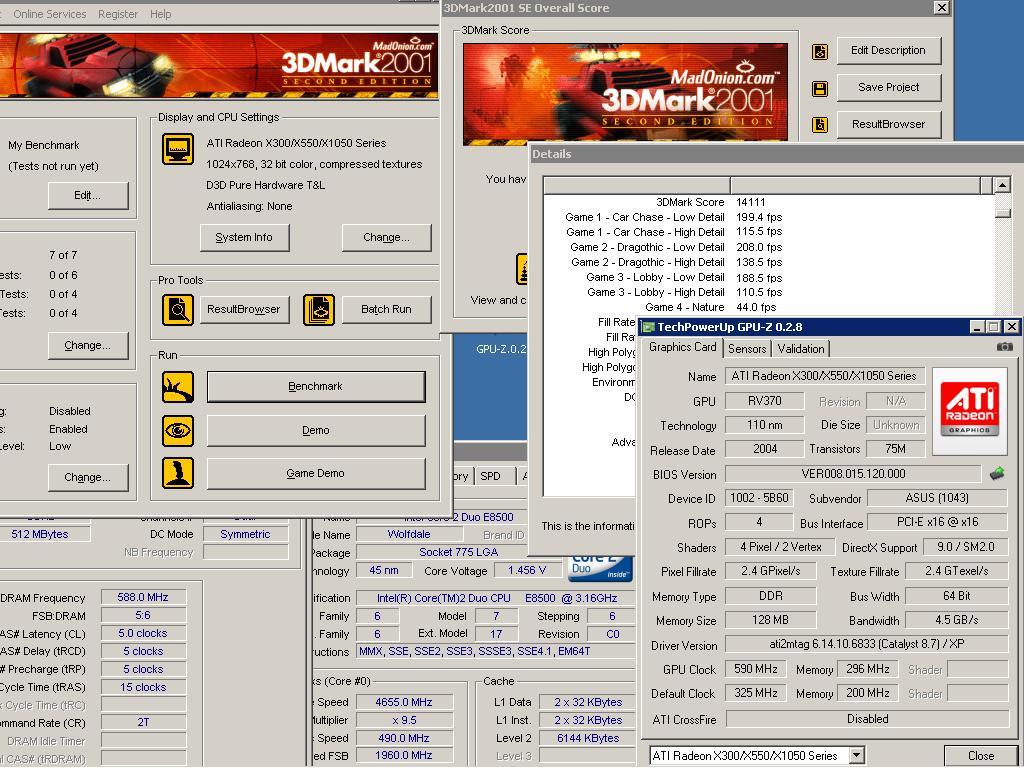Screen dimensions: 1024x768
Task: Click the GPU-Z title bar app icon
Action: pos(648,327)
